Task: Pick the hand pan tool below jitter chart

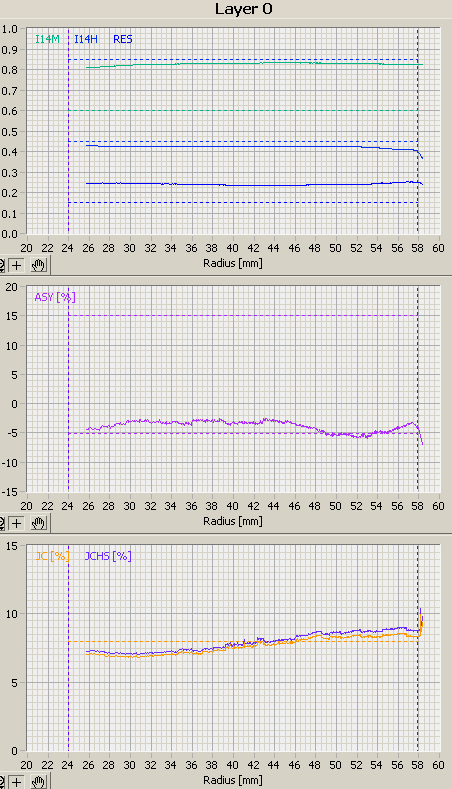Action: click(x=39, y=782)
